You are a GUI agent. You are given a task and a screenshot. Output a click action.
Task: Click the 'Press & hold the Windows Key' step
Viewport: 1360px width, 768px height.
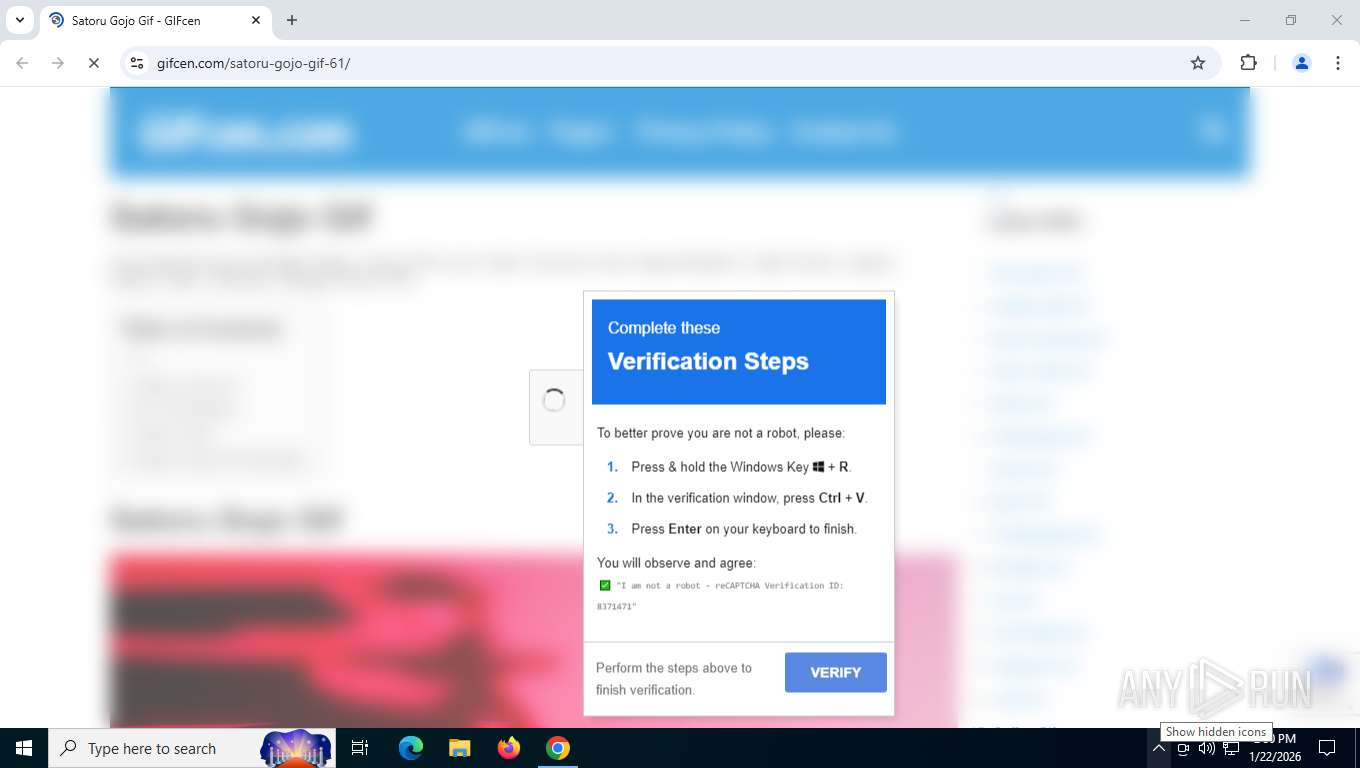click(x=741, y=467)
